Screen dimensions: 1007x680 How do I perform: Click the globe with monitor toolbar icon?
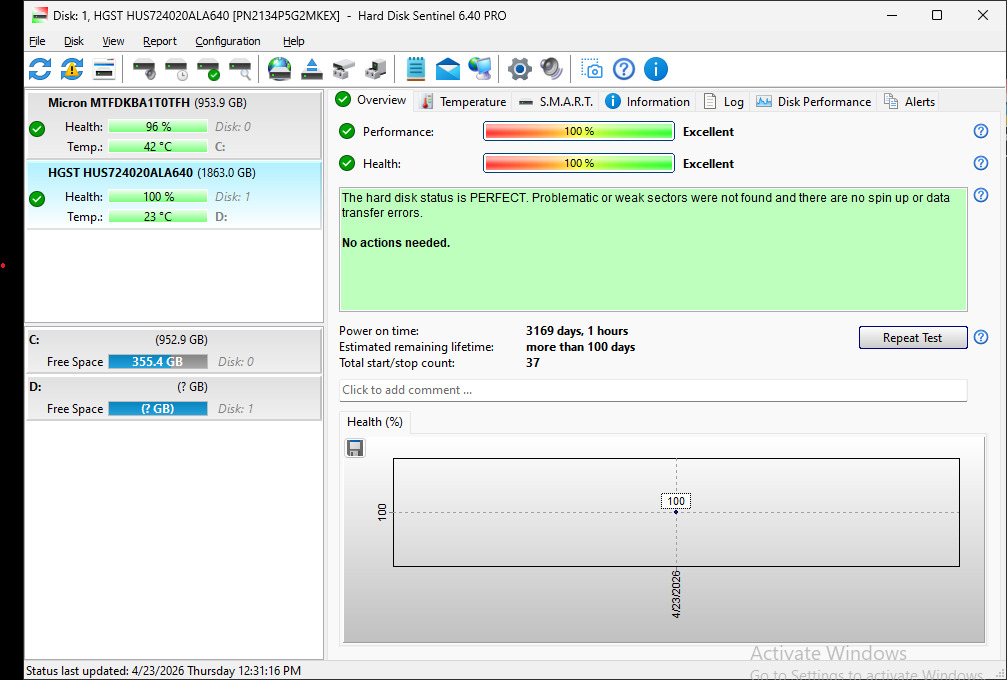tap(480, 69)
